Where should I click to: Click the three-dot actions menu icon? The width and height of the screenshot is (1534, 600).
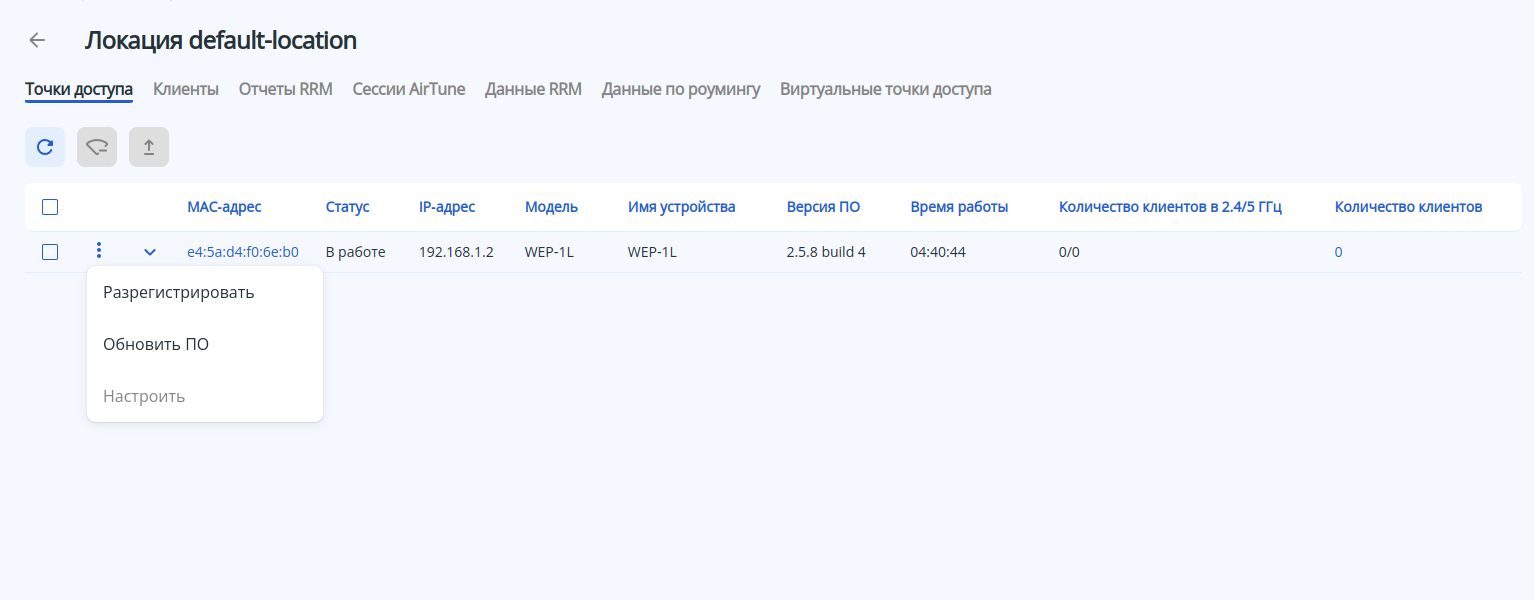[x=98, y=251]
